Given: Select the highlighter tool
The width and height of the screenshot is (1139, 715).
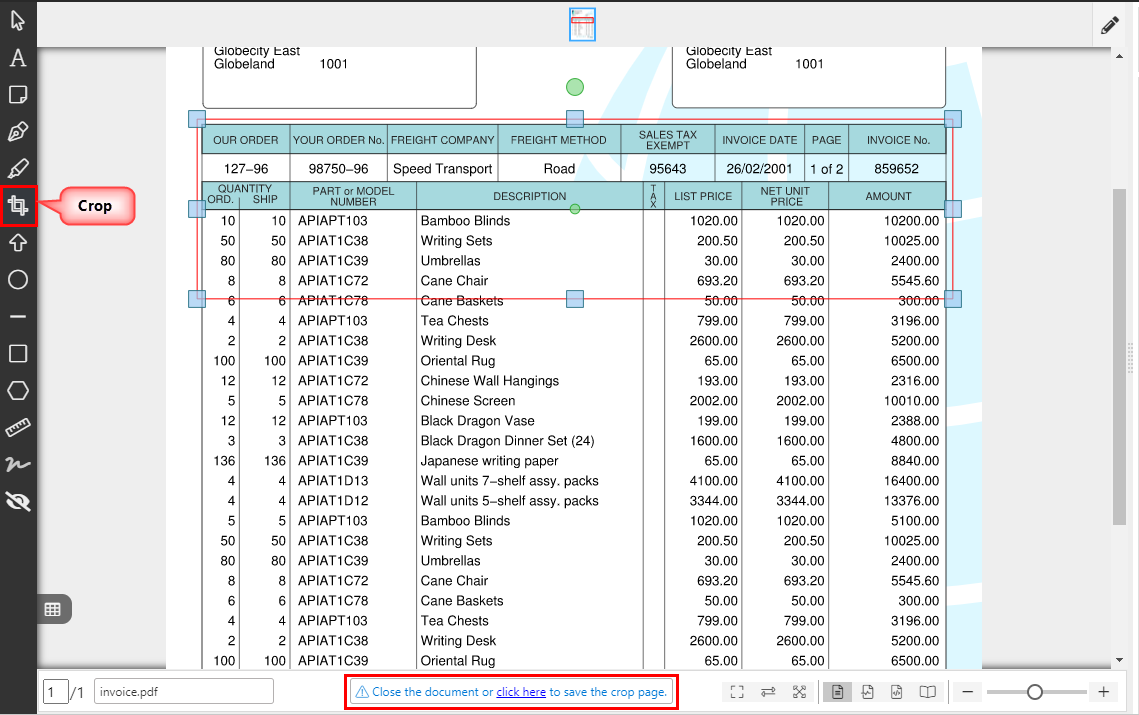Looking at the screenshot, I should 18,169.
